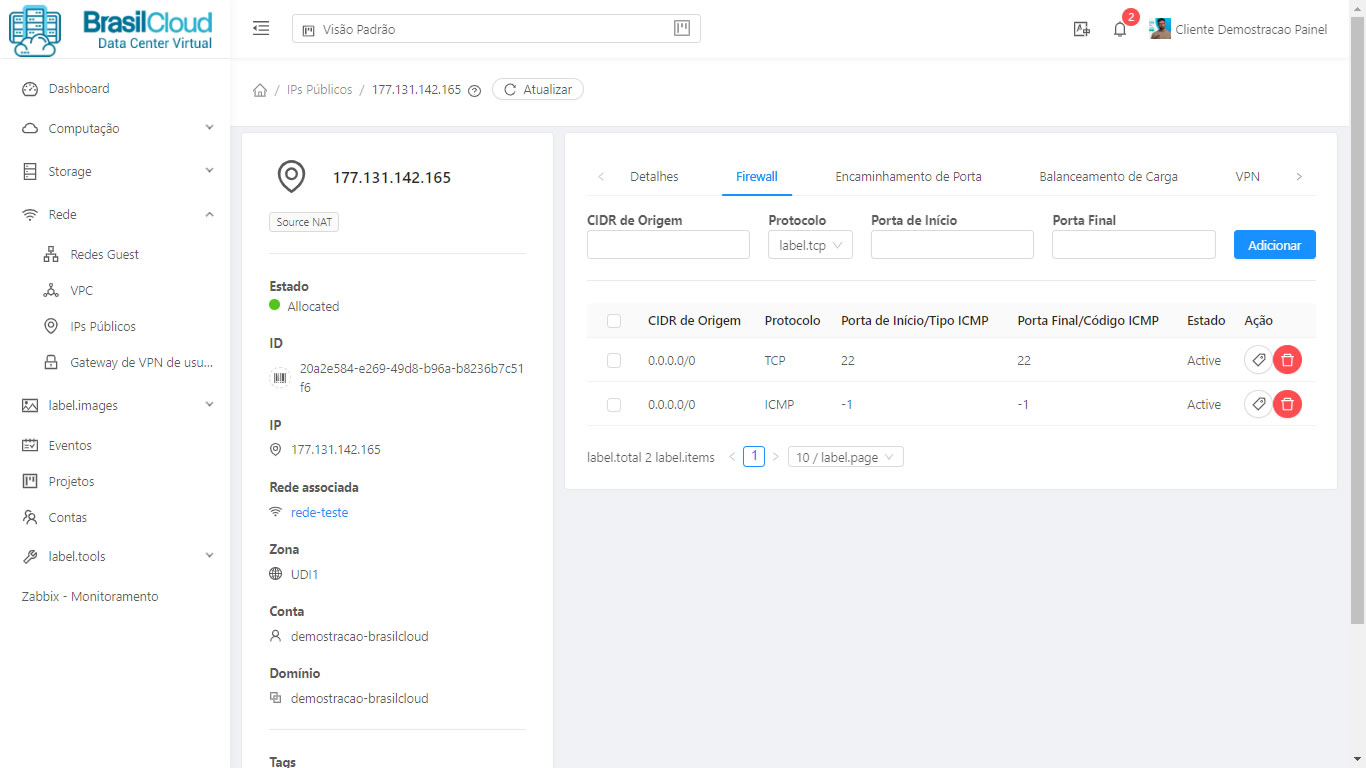Go to next page in pagination
The height and width of the screenshot is (768, 1366).
point(775,457)
